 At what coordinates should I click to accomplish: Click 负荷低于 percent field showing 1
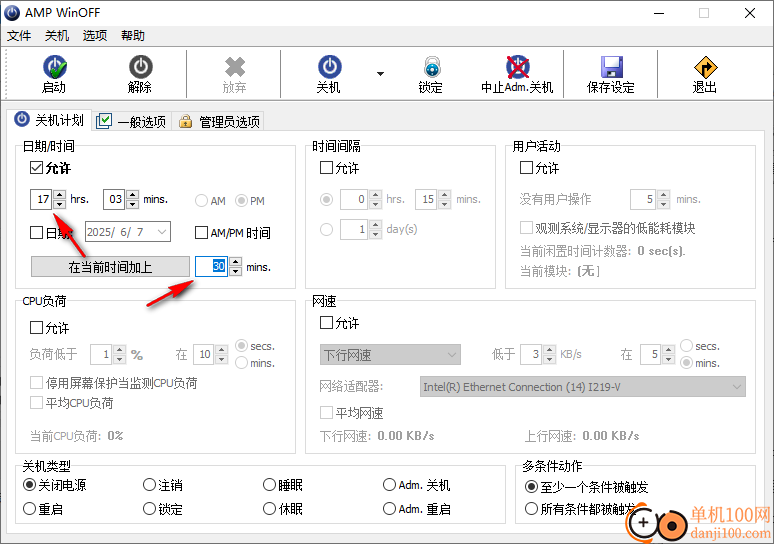point(101,354)
